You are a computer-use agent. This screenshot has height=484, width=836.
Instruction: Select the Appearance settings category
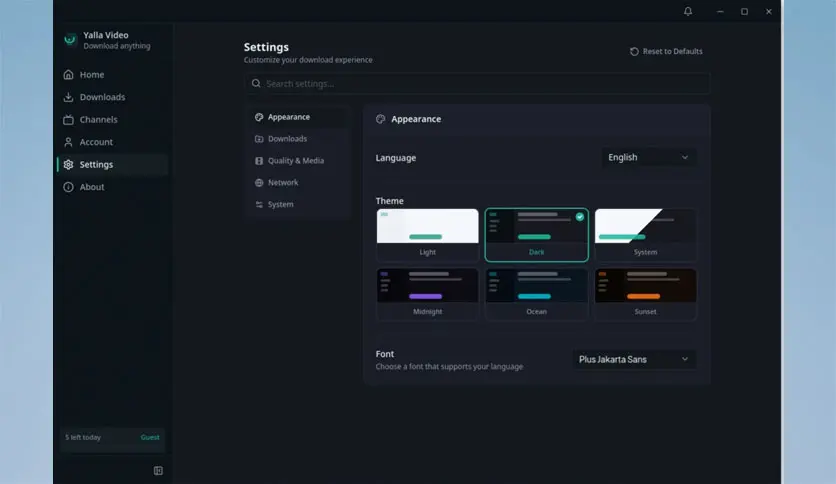click(x=299, y=117)
